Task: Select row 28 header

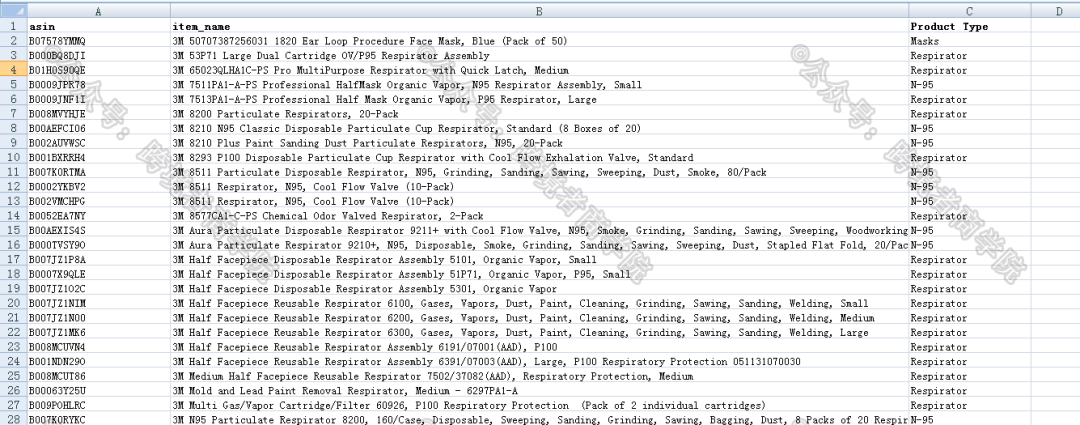Action: coord(14,419)
